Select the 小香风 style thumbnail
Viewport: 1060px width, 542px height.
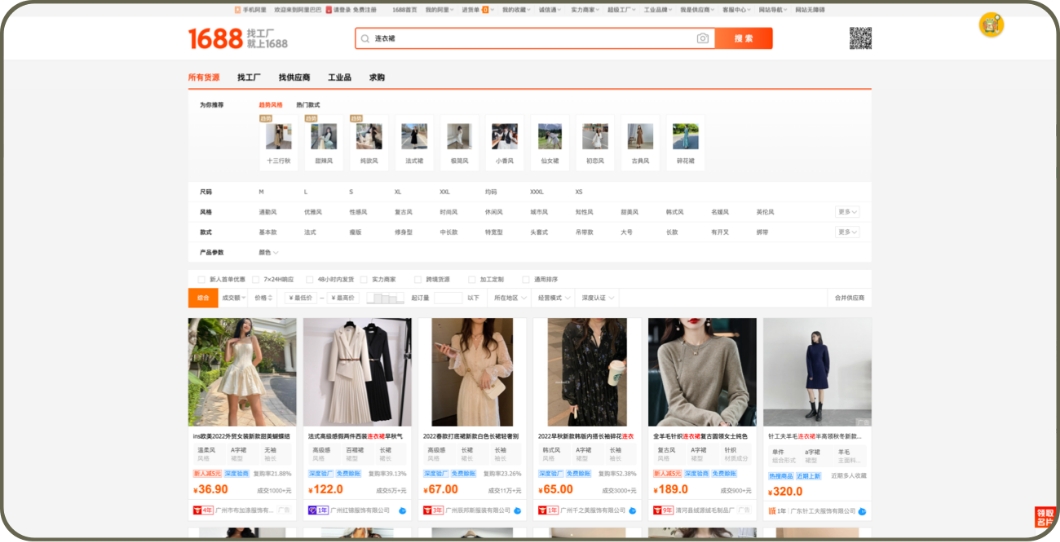(x=505, y=135)
